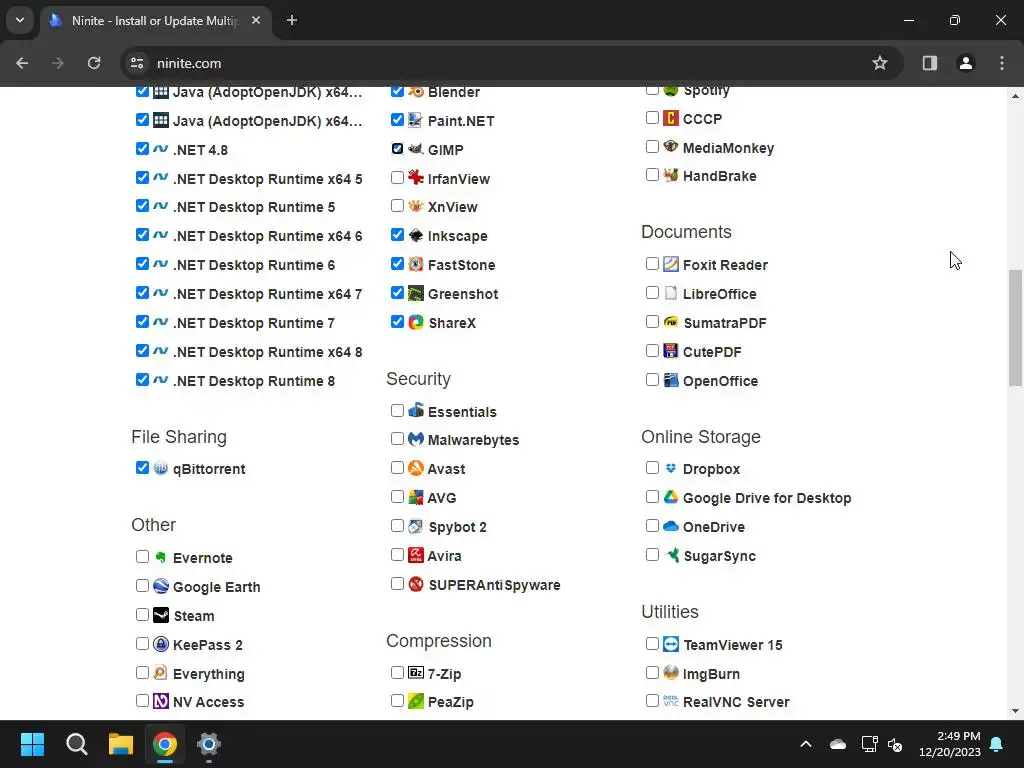
Task: Click the Dropbox icon
Action: 671,468
